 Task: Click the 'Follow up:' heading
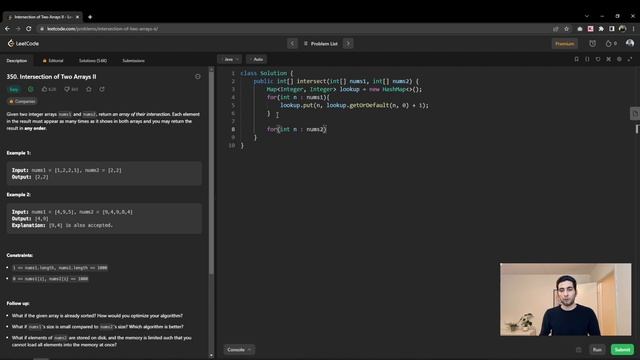click(18, 303)
